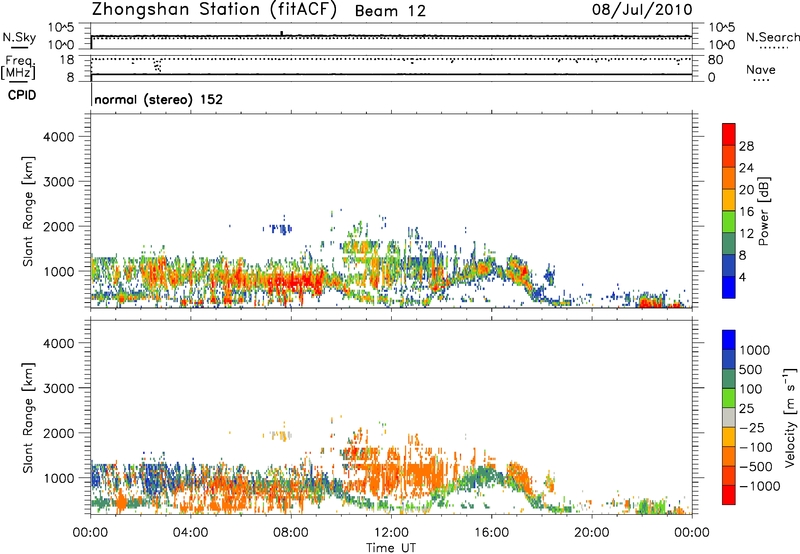Pick the red swatch below -1000 m/s
Viewport: 800px width, 554px height.
(729, 495)
